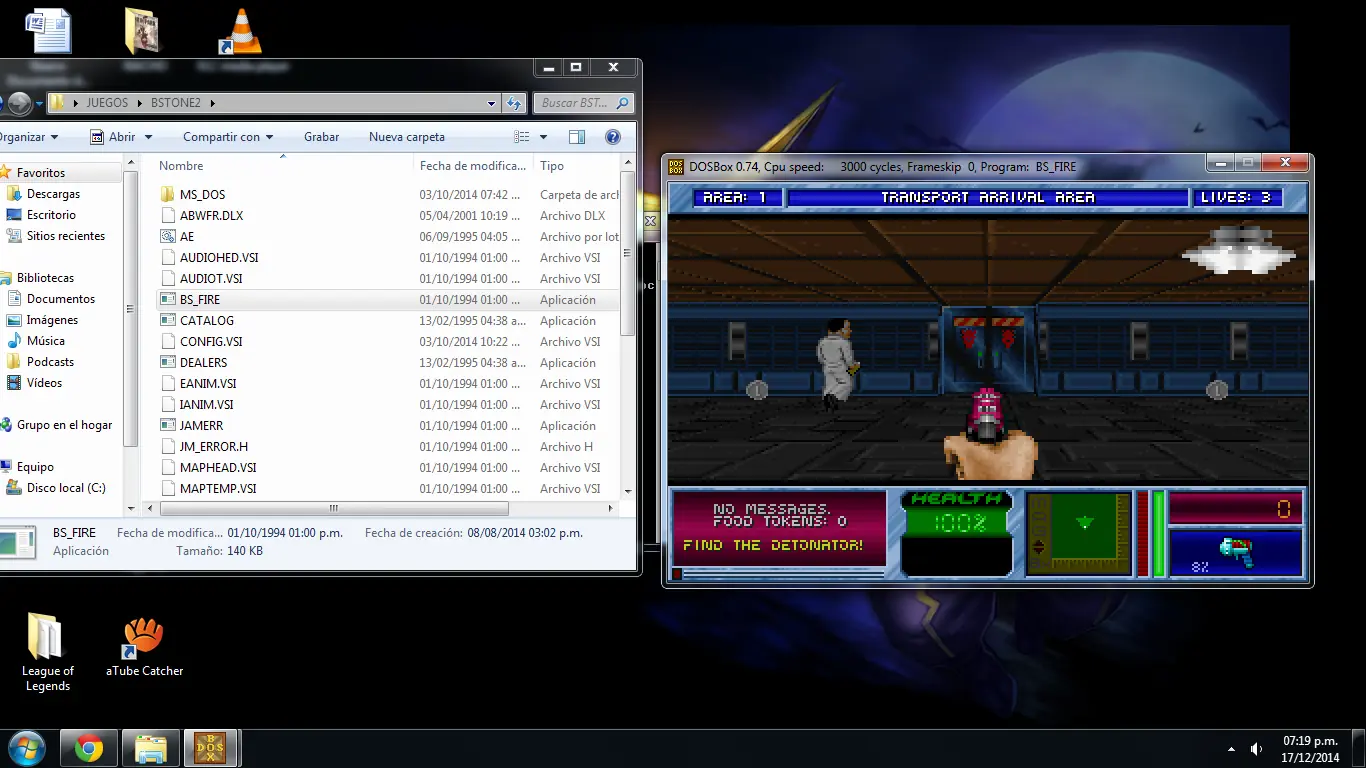Open Podcasts library

point(50,362)
